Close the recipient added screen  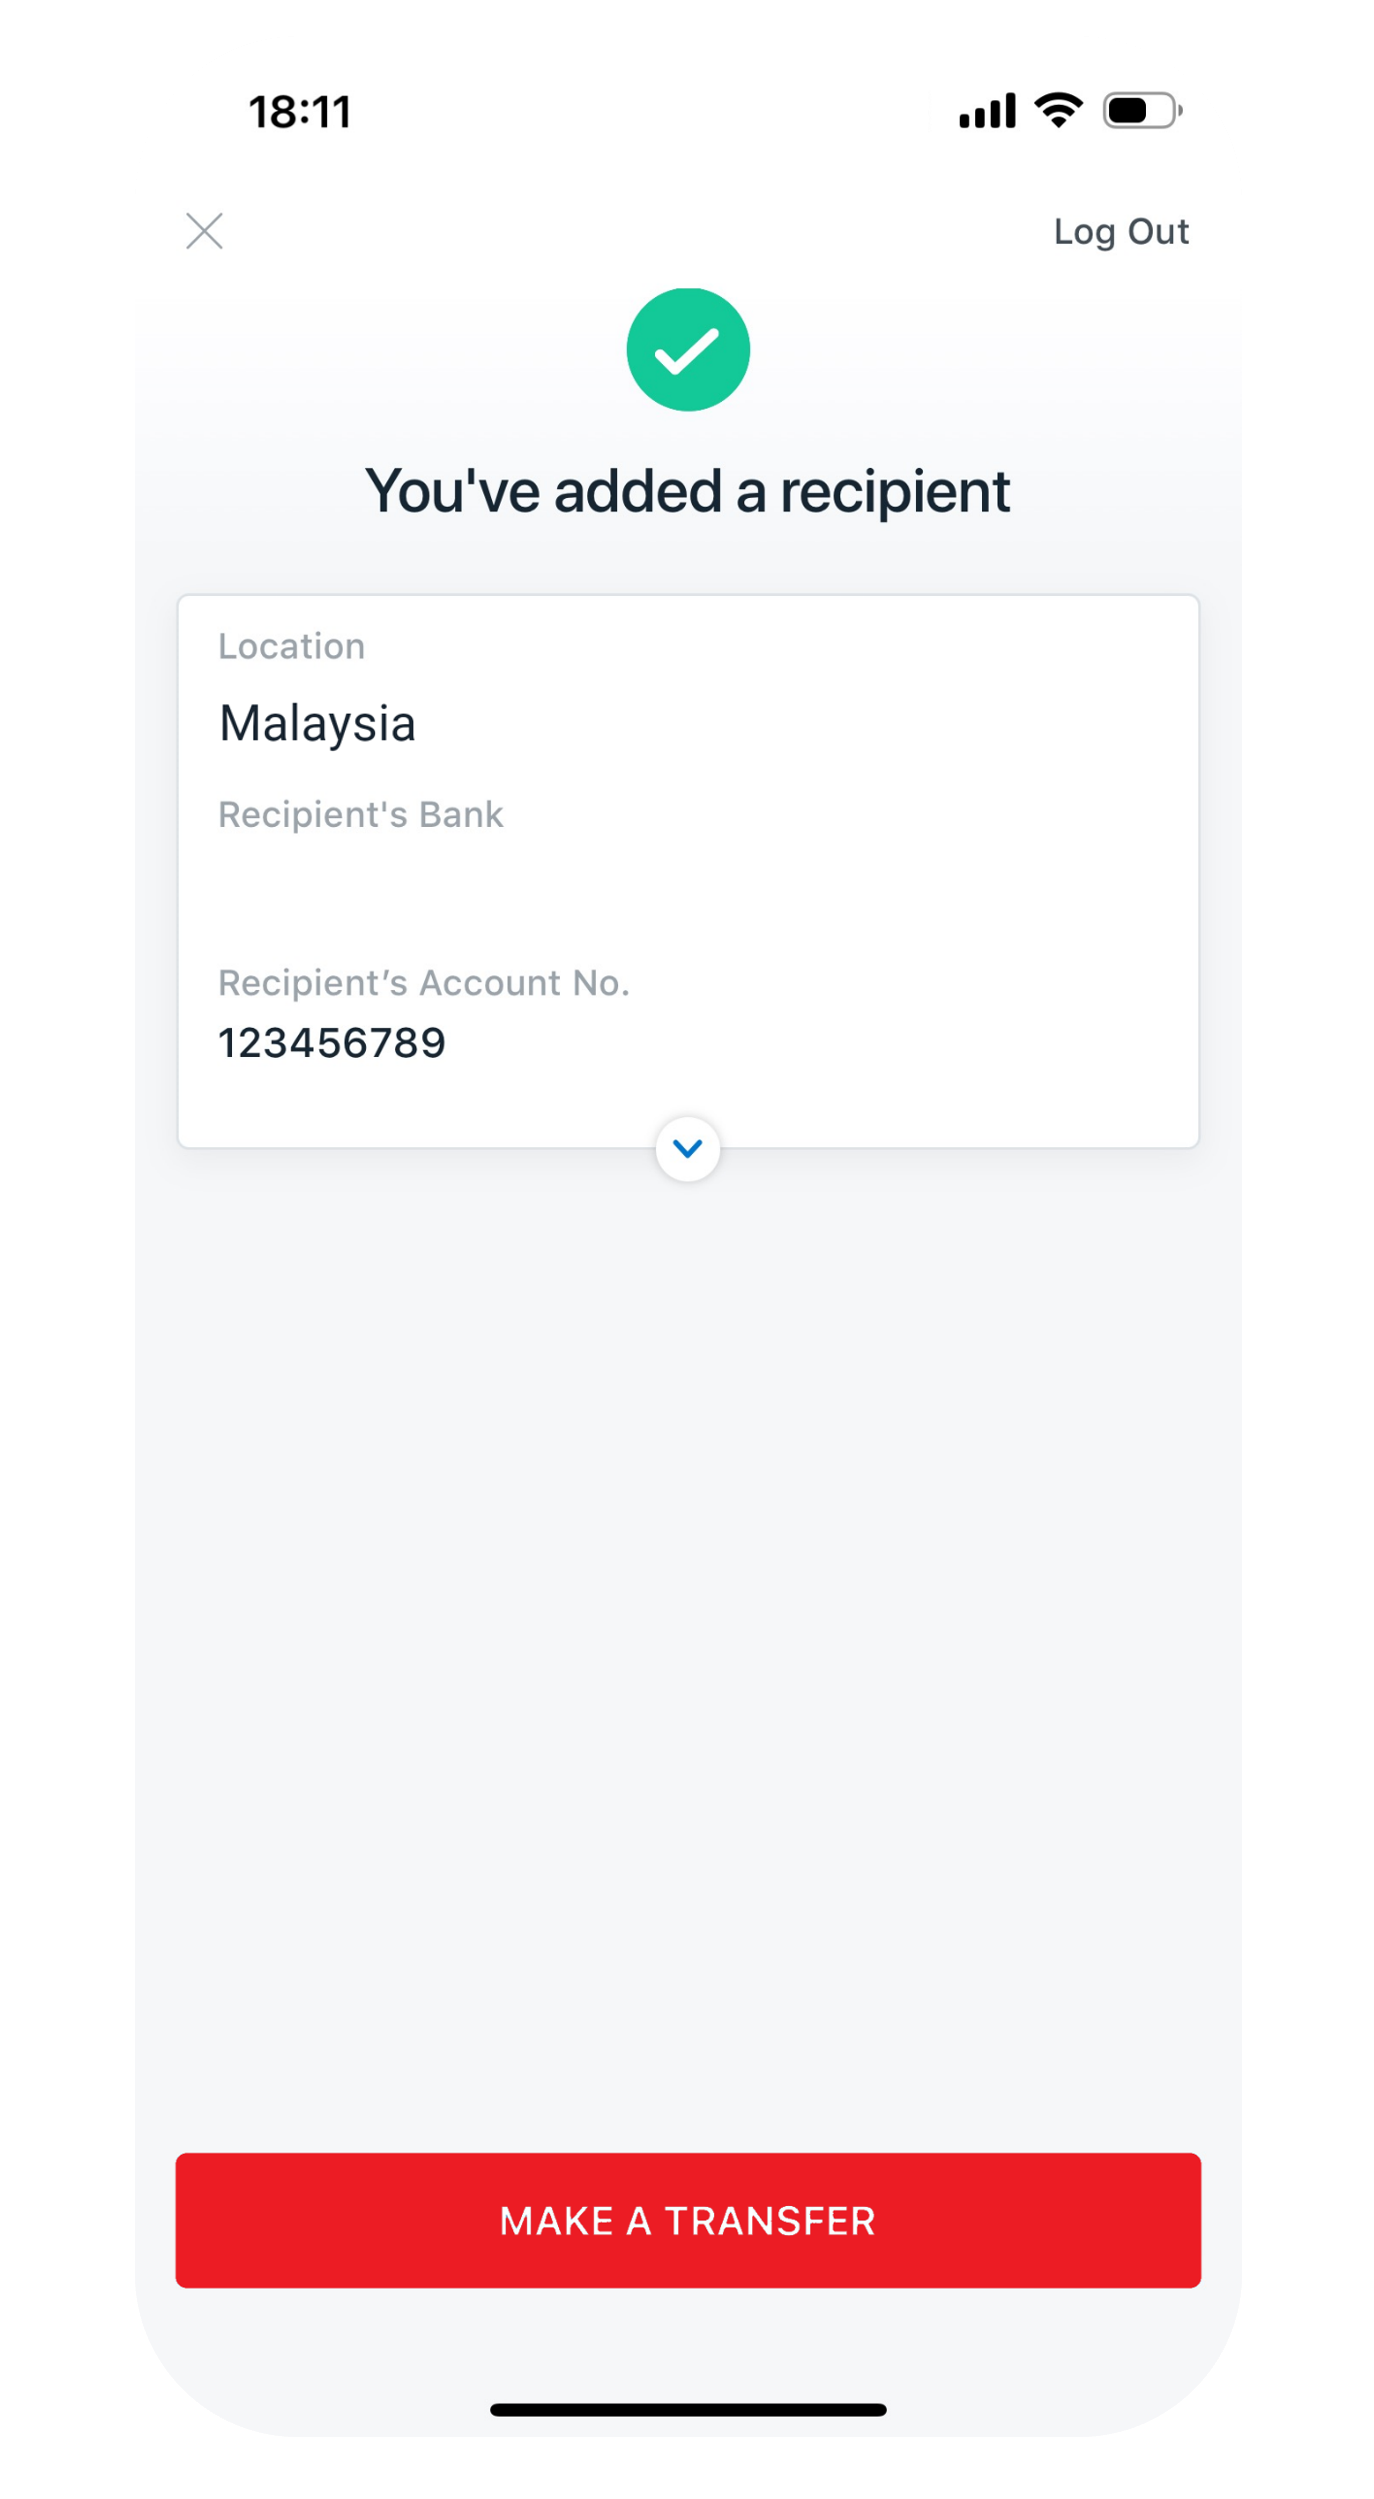click(204, 231)
